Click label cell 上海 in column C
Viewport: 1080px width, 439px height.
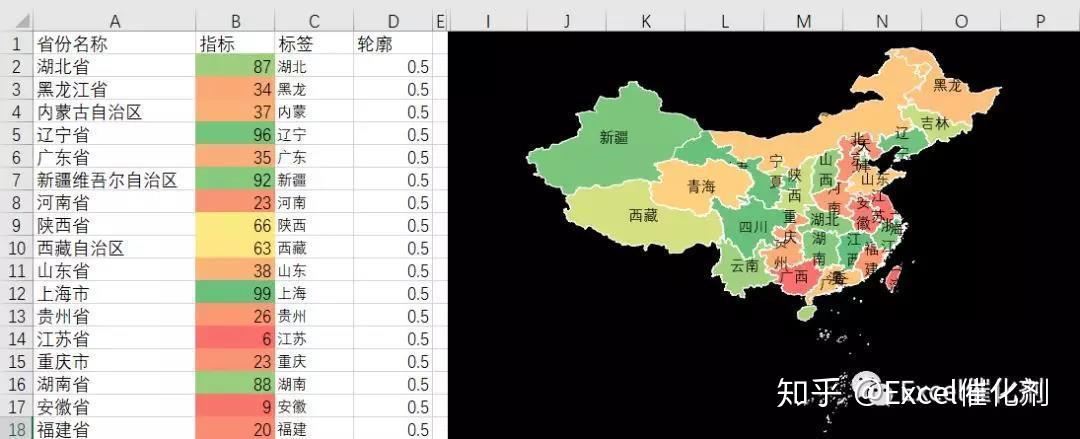pos(313,294)
